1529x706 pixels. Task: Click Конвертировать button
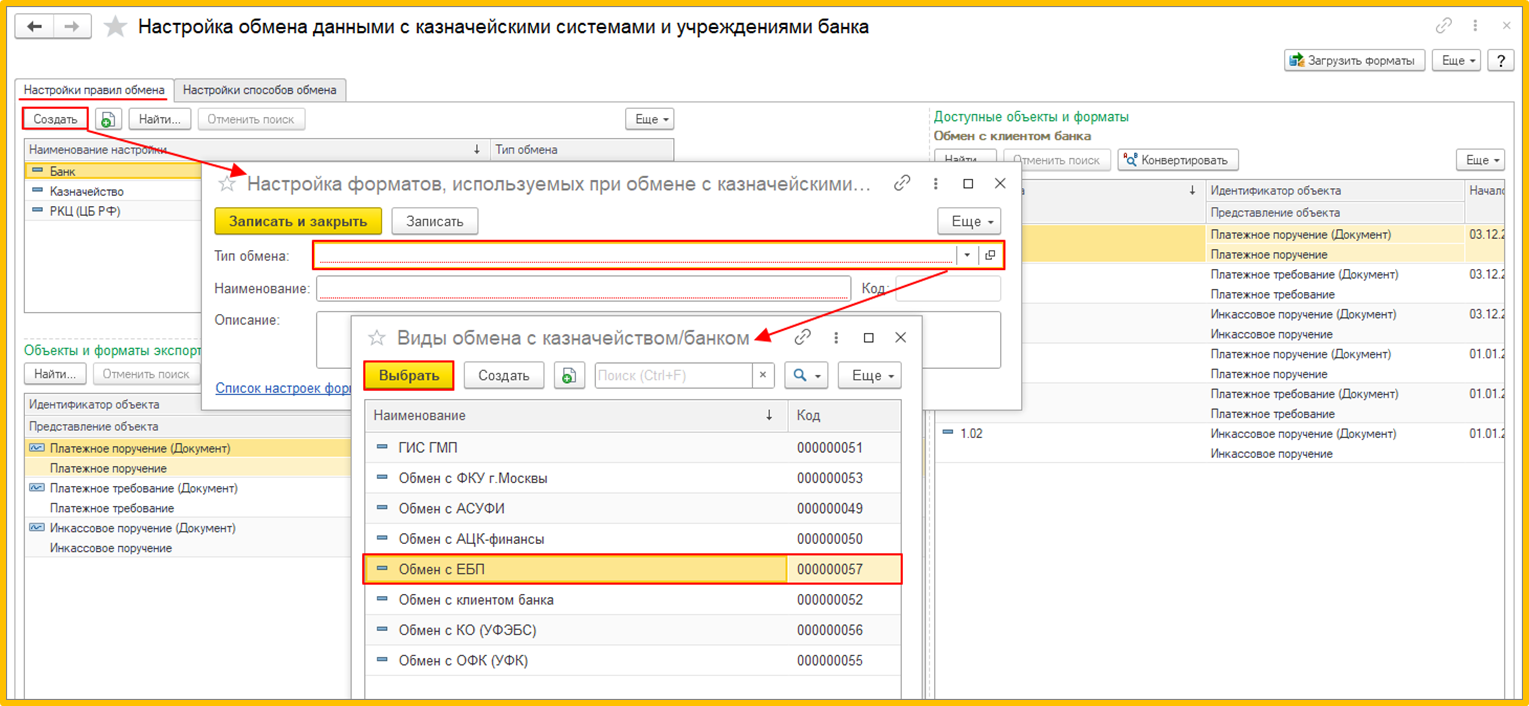pos(1179,160)
